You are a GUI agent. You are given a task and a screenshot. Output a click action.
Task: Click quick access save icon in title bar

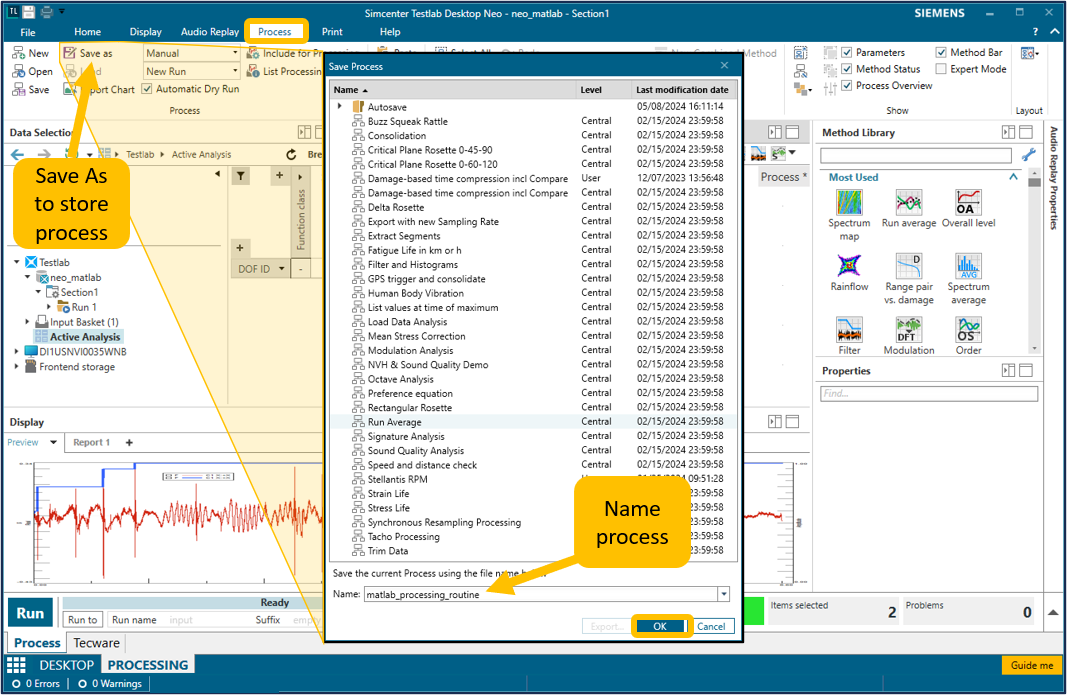[29, 12]
